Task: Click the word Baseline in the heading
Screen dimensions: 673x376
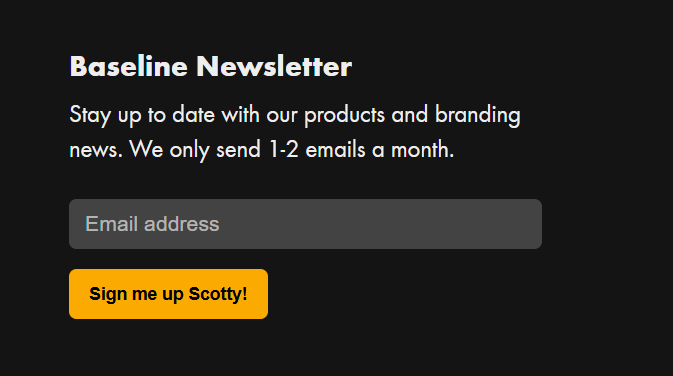Action: click(x=128, y=67)
